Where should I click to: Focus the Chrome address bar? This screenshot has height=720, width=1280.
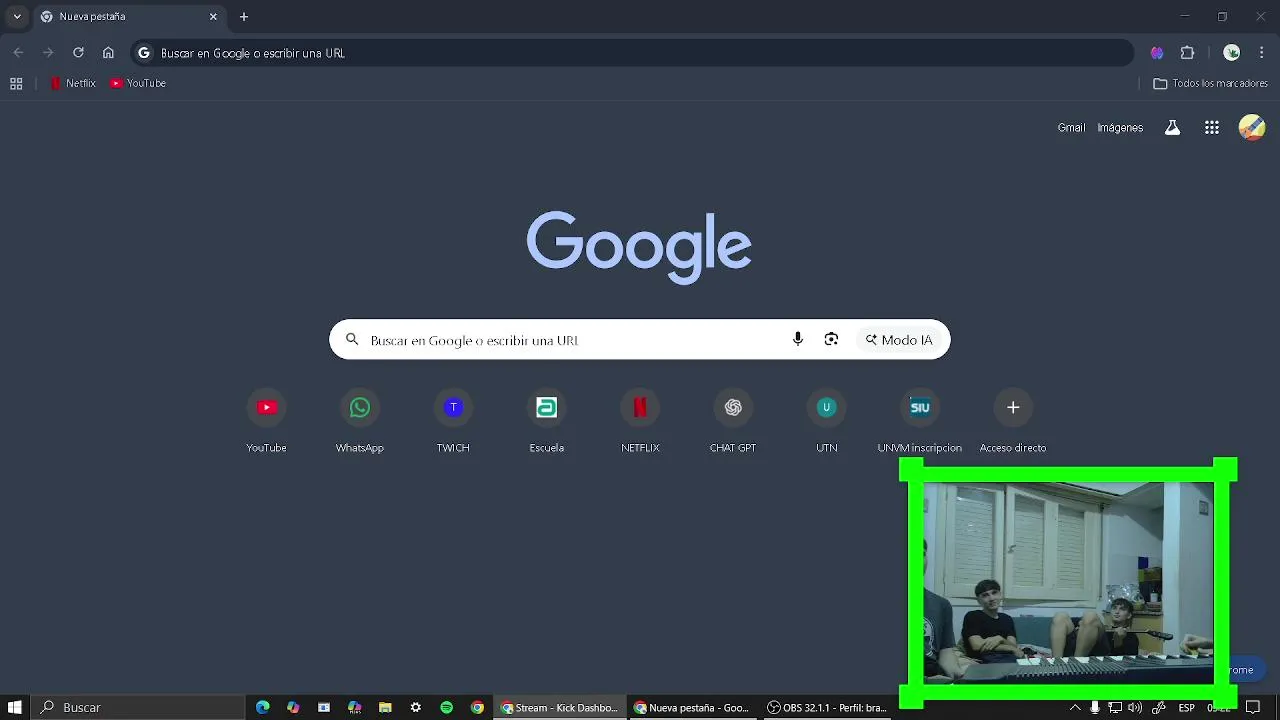point(632,53)
